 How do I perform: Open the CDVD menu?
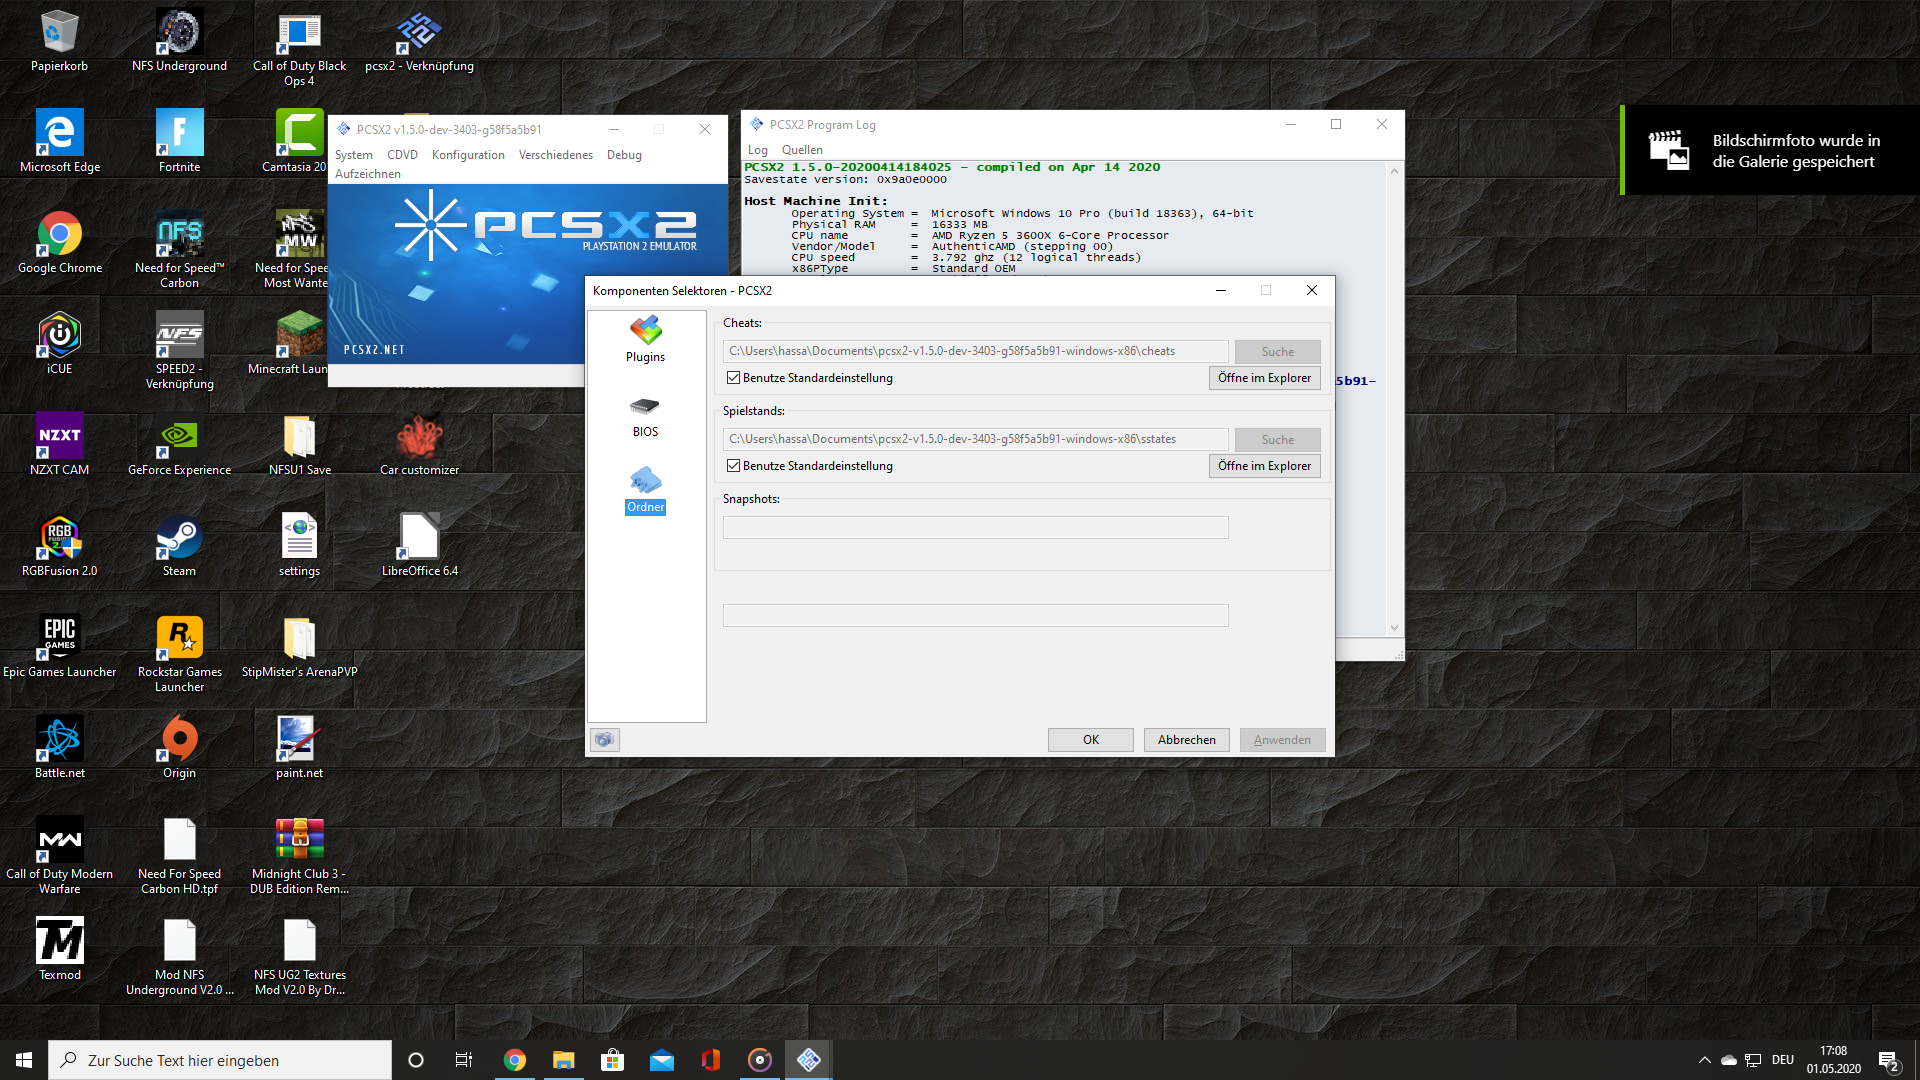coord(402,155)
